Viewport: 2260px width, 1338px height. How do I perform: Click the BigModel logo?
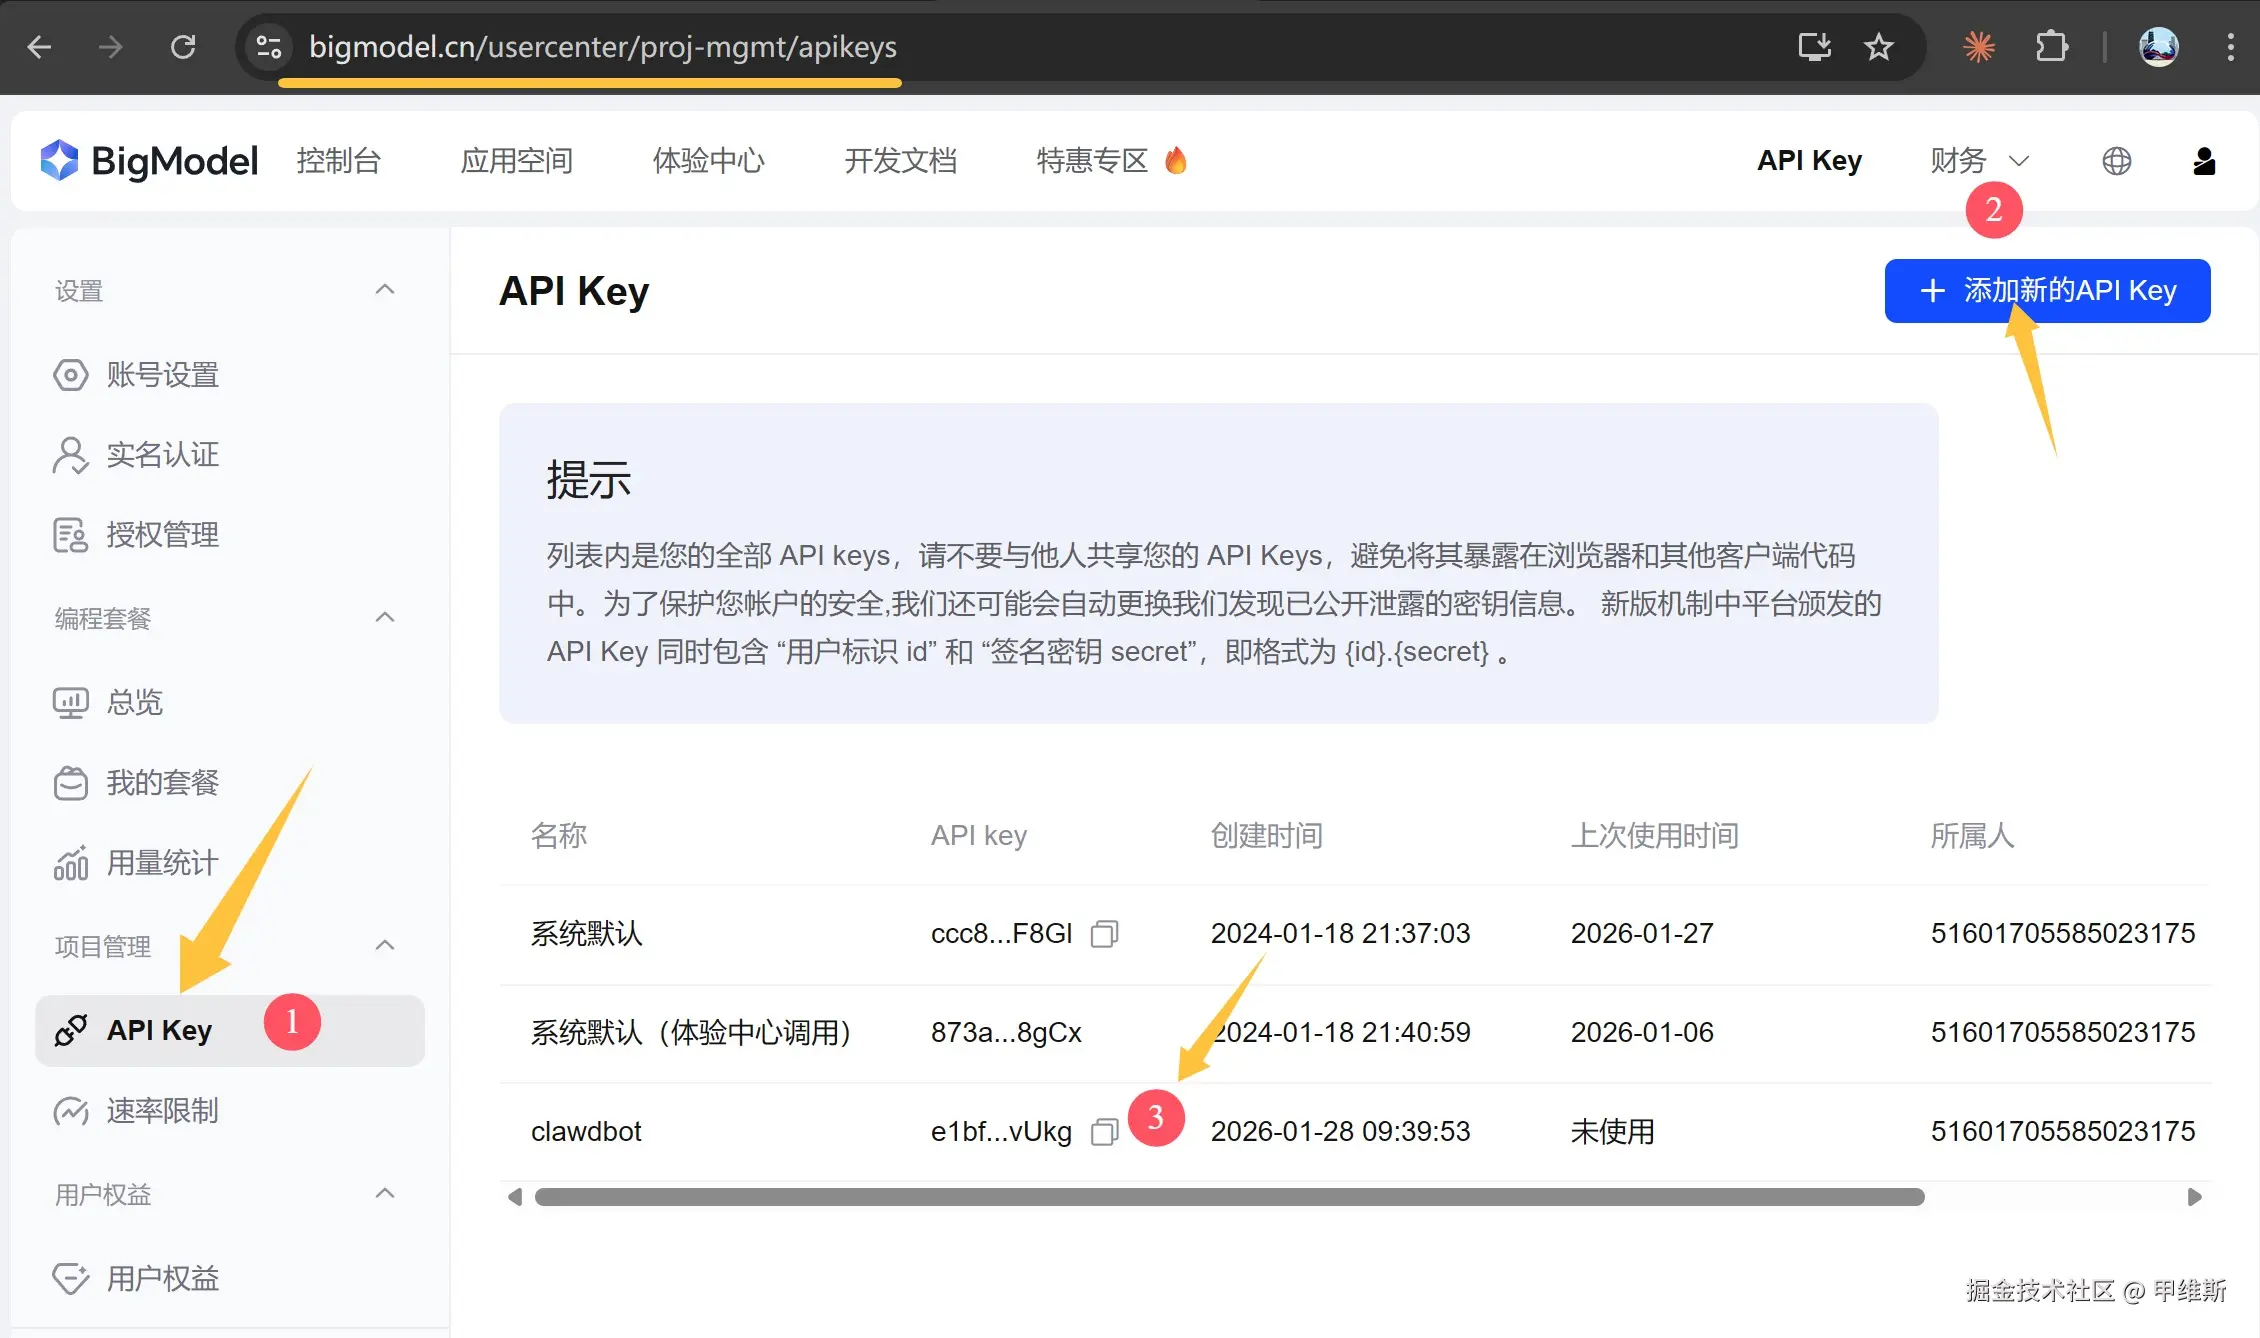point(150,161)
